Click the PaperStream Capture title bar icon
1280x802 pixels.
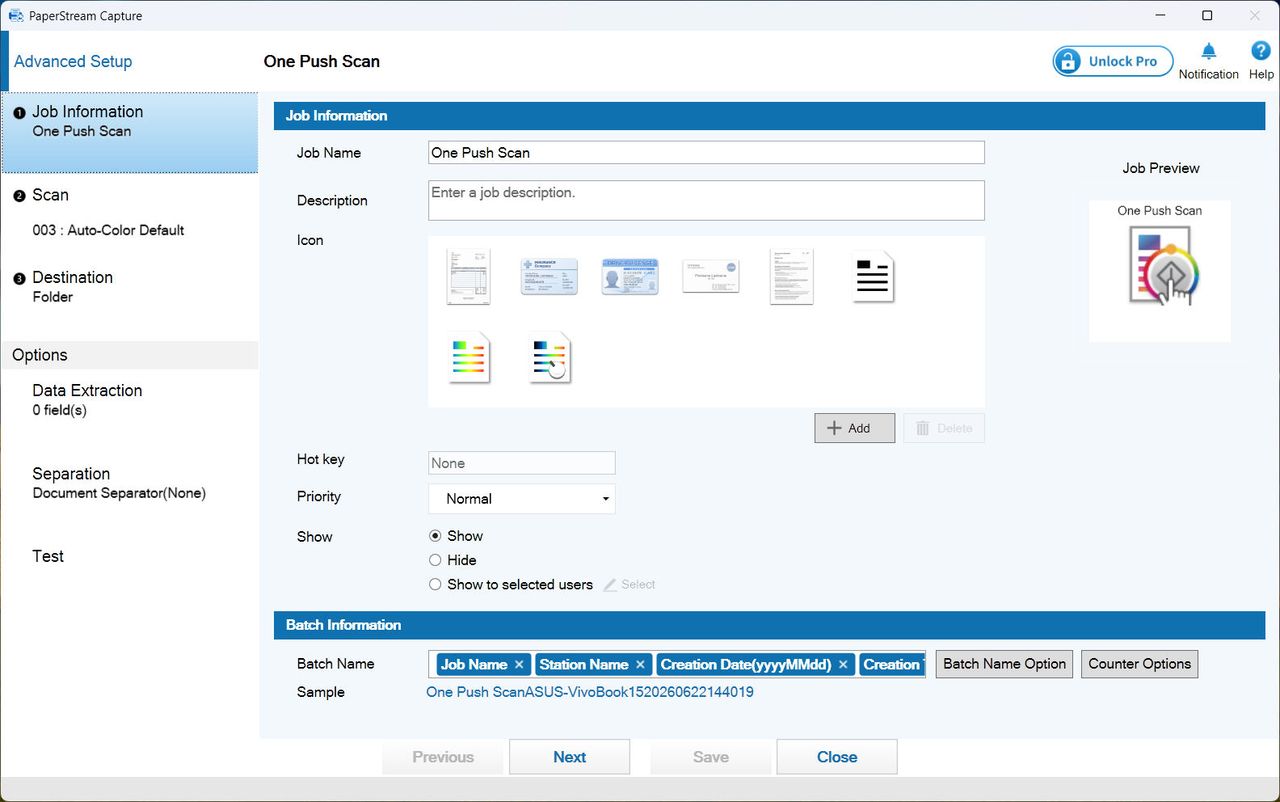tap(16, 16)
